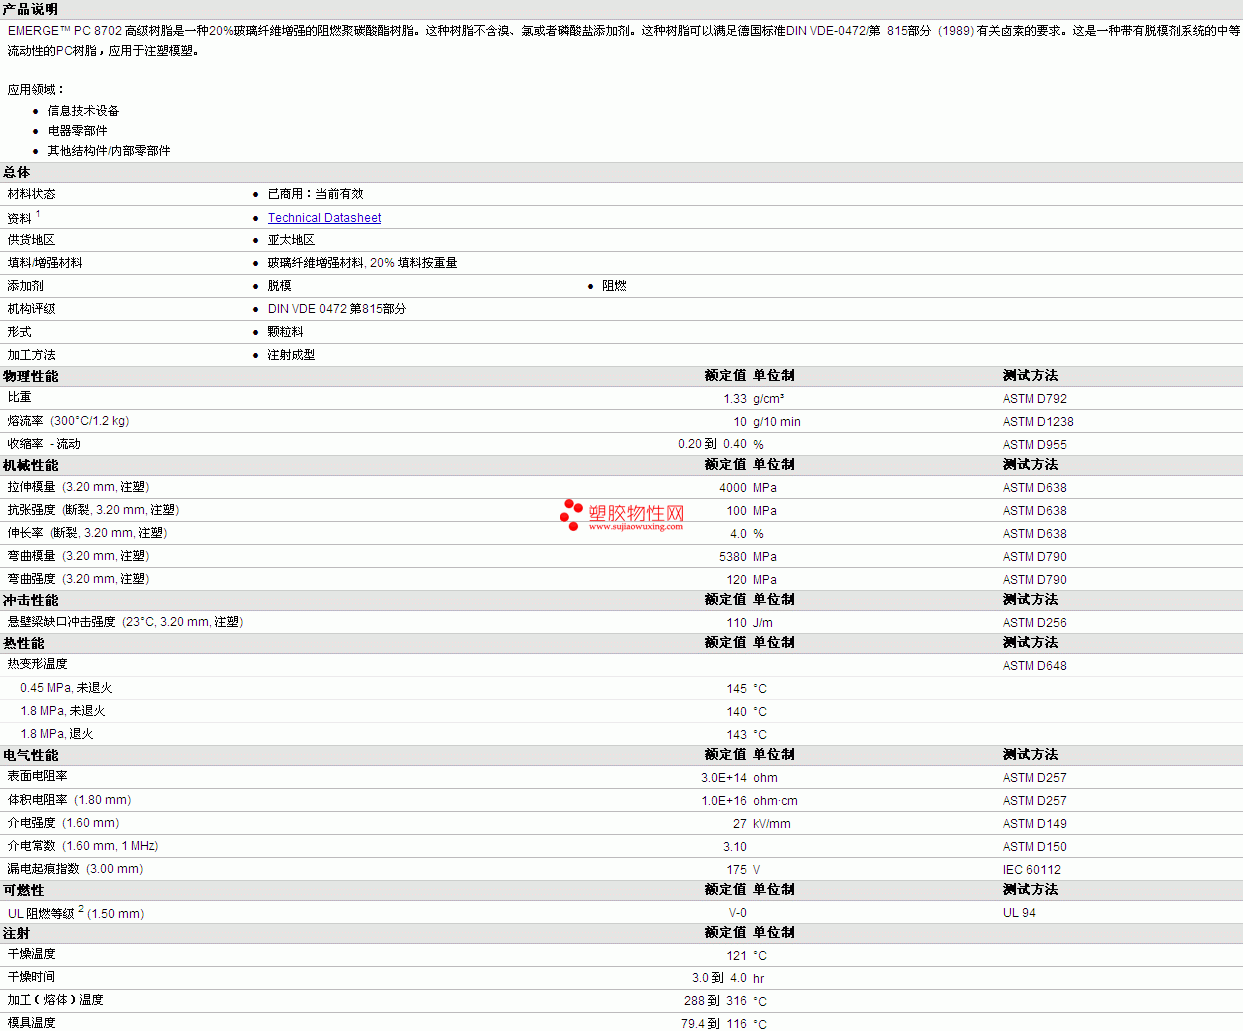
Task: Click the 悬壁梁缺口冲击强度 row label
Action: (x=125, y=622)
